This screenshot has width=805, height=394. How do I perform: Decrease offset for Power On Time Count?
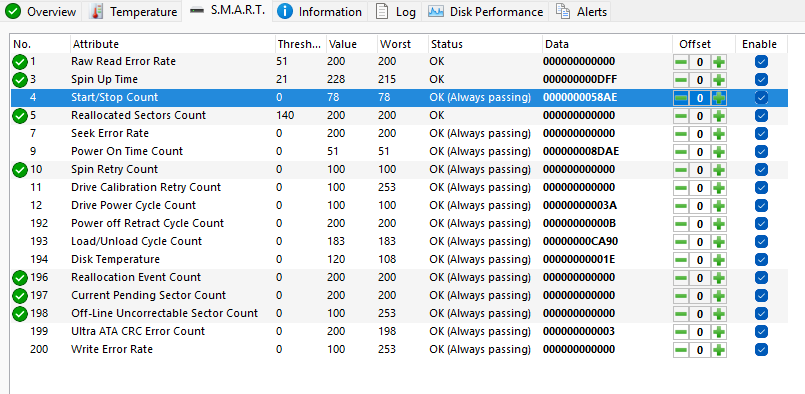click(x=681, y=152)
